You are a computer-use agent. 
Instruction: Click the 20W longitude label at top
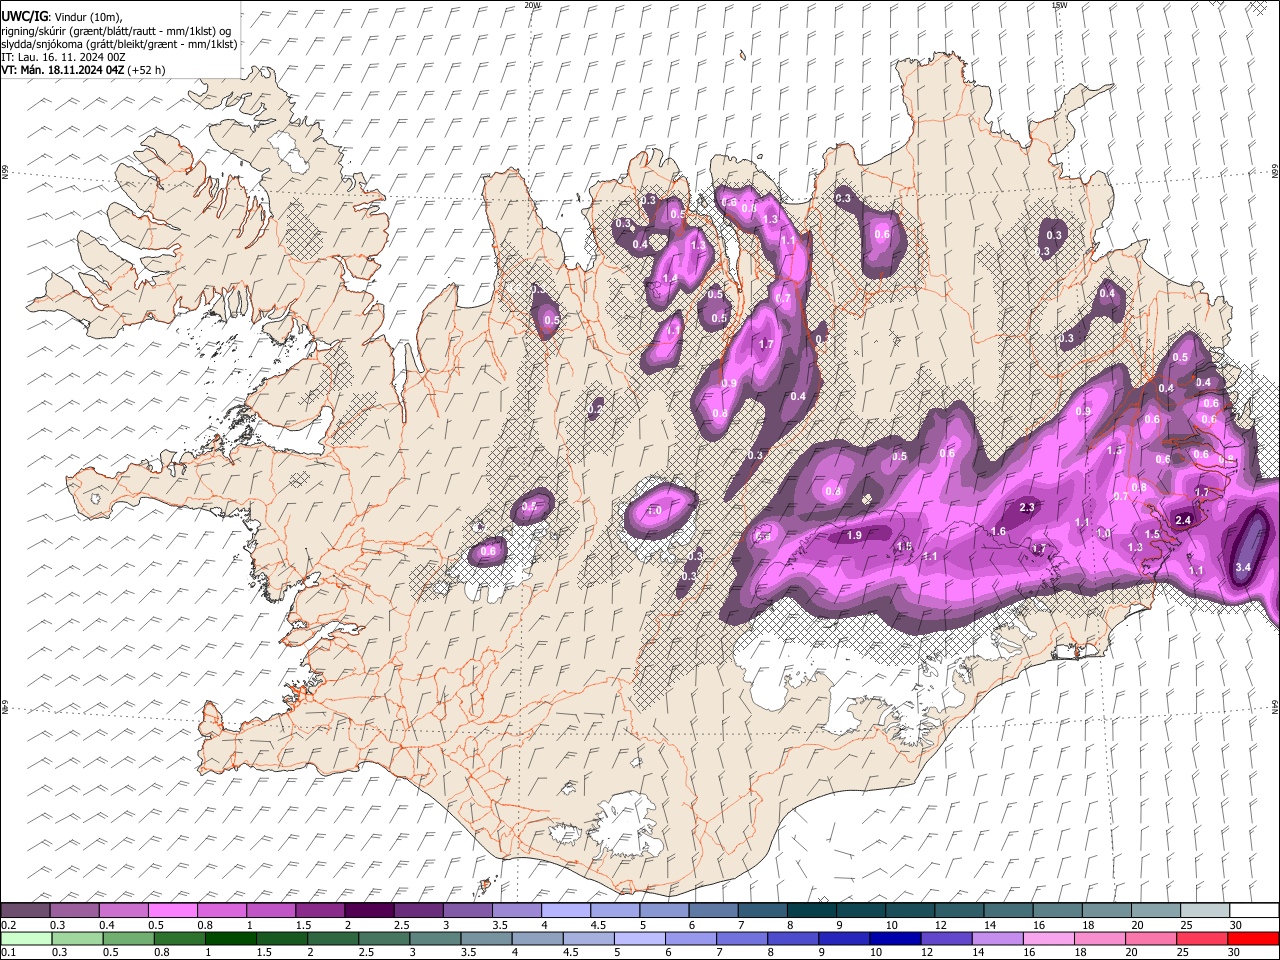pyautogui.click(x=532, y=5)
